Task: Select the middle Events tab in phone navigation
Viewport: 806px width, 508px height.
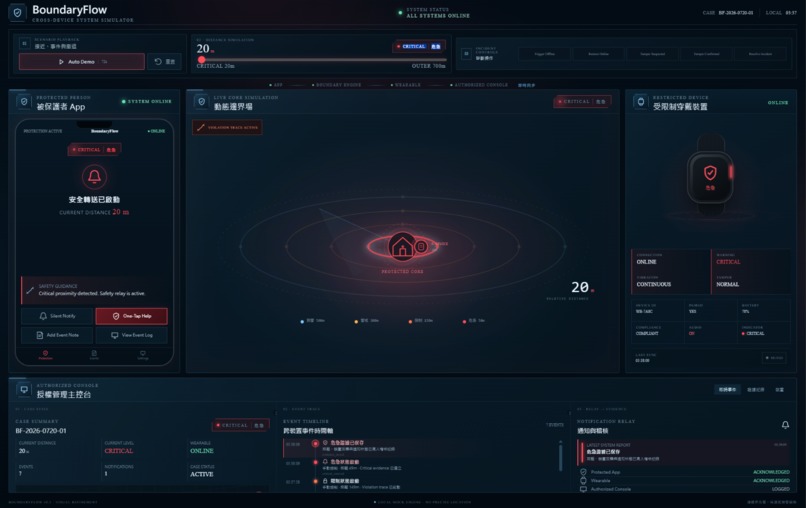Action: (94, 355)
